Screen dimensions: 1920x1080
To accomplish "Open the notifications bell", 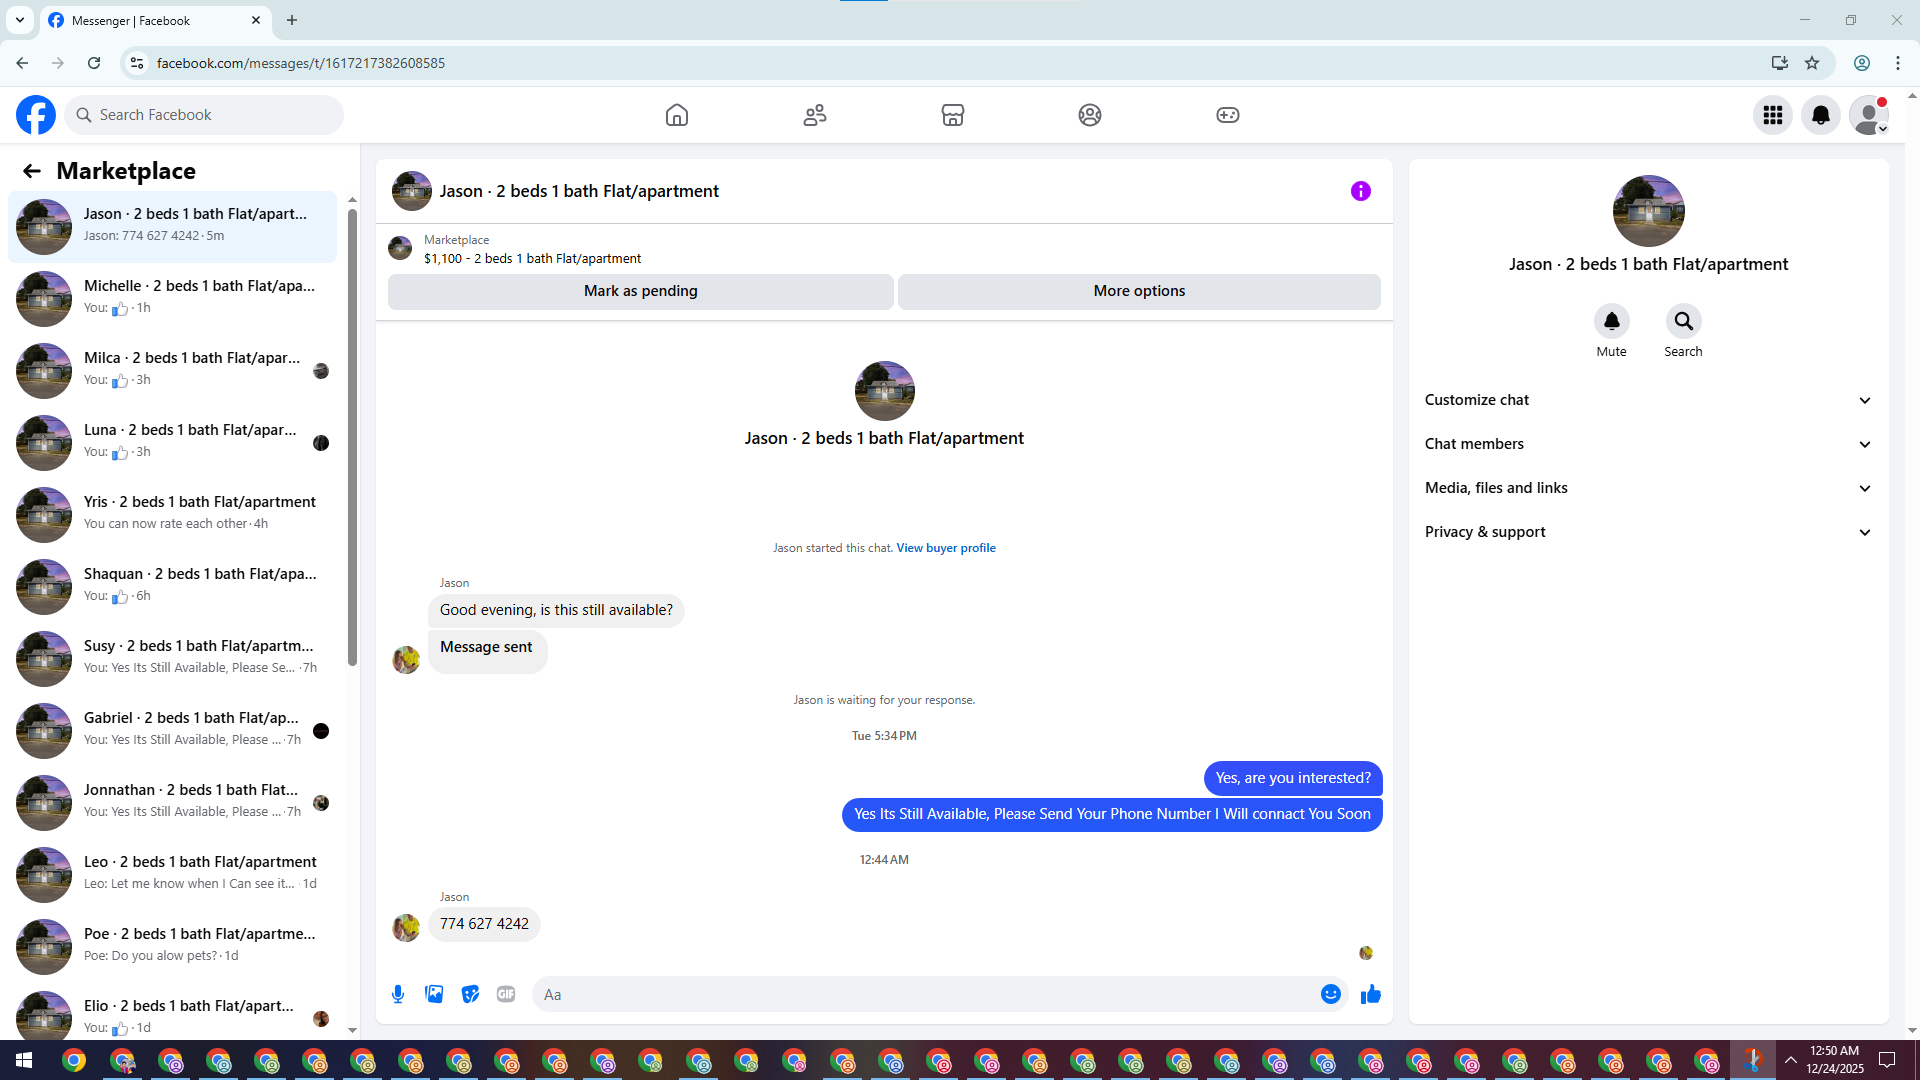I will tap(1820, 115).
